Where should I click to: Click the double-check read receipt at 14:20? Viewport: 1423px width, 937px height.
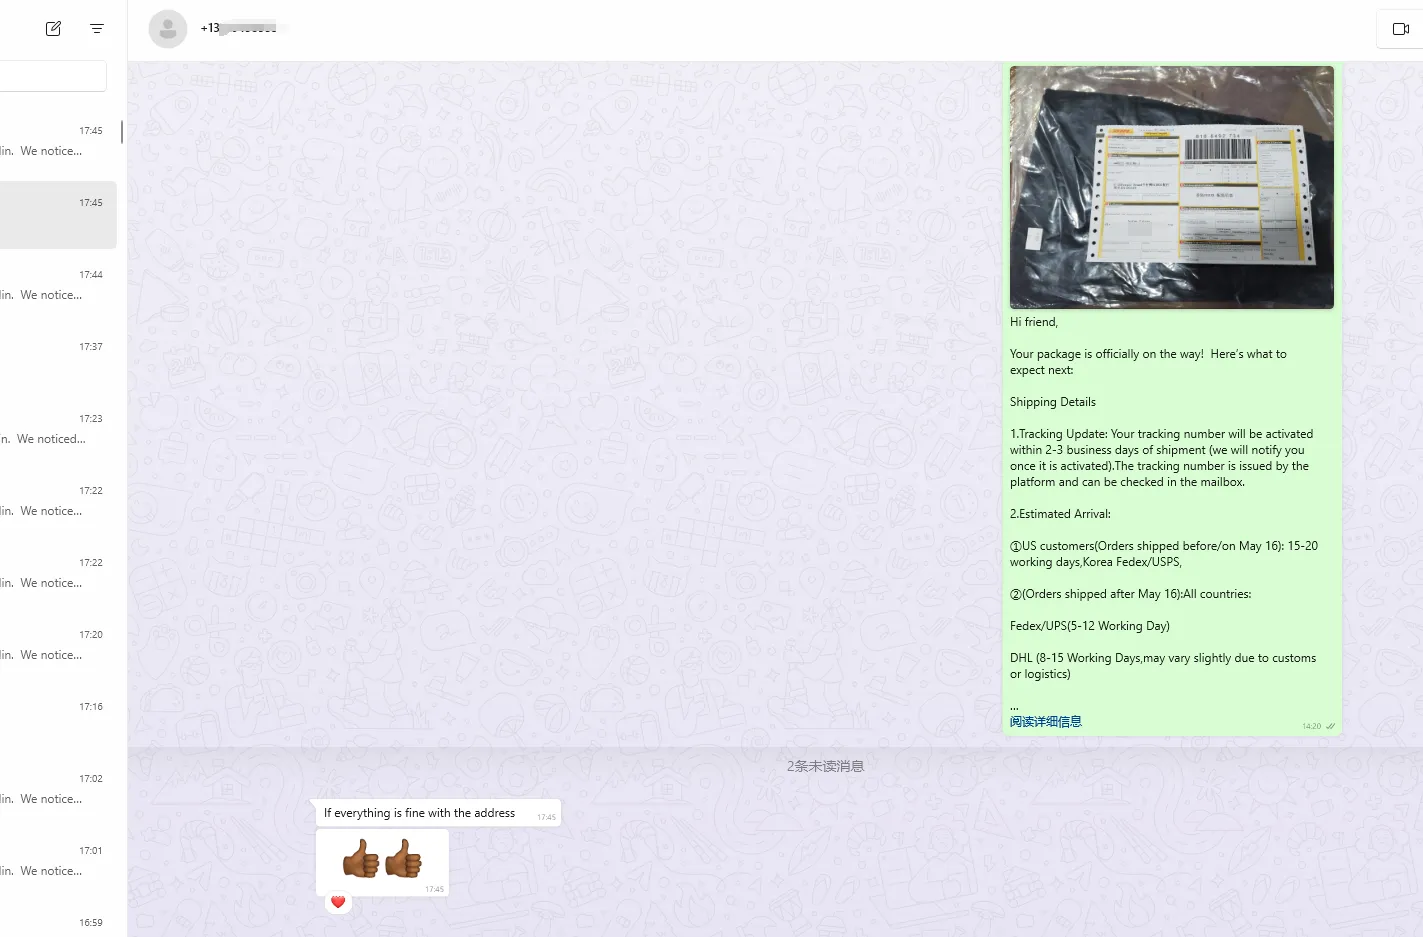tap(1330, 726)
